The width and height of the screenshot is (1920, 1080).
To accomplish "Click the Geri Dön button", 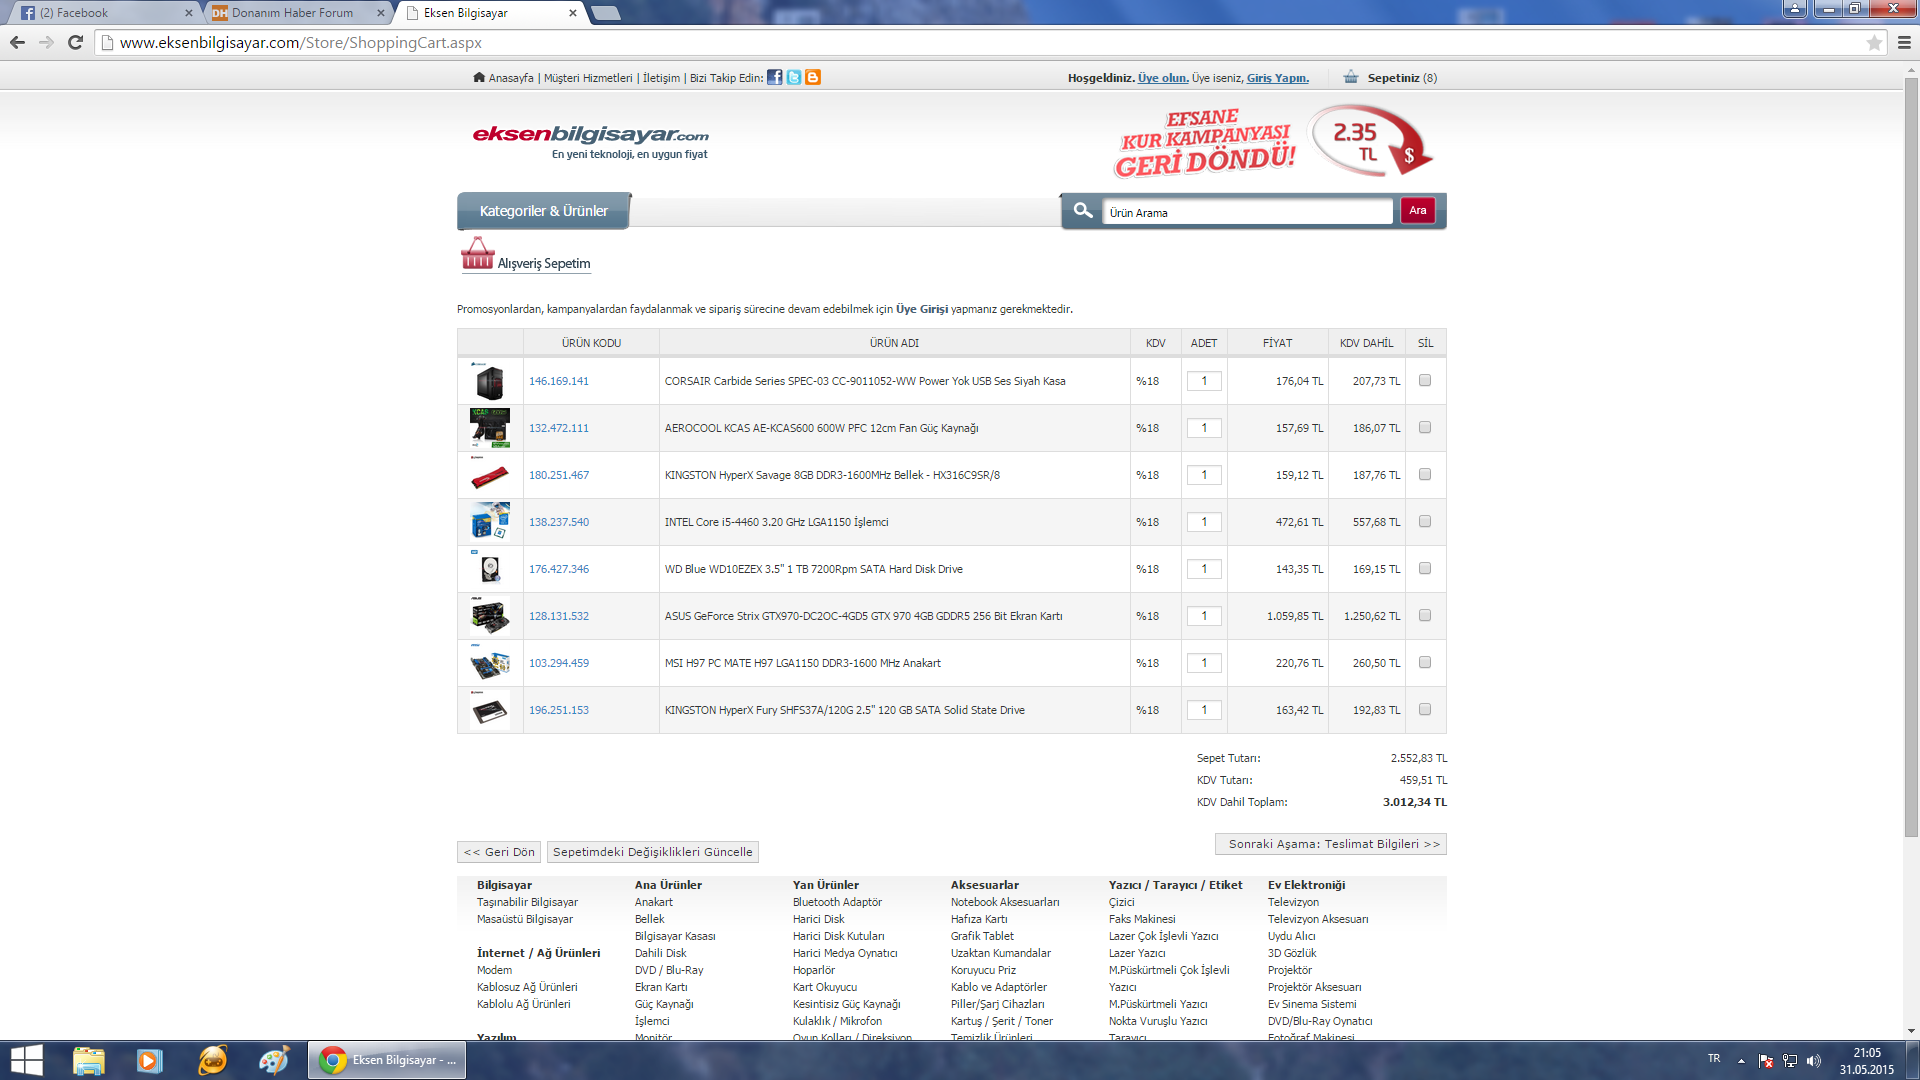I will click(x=499, y=852).
